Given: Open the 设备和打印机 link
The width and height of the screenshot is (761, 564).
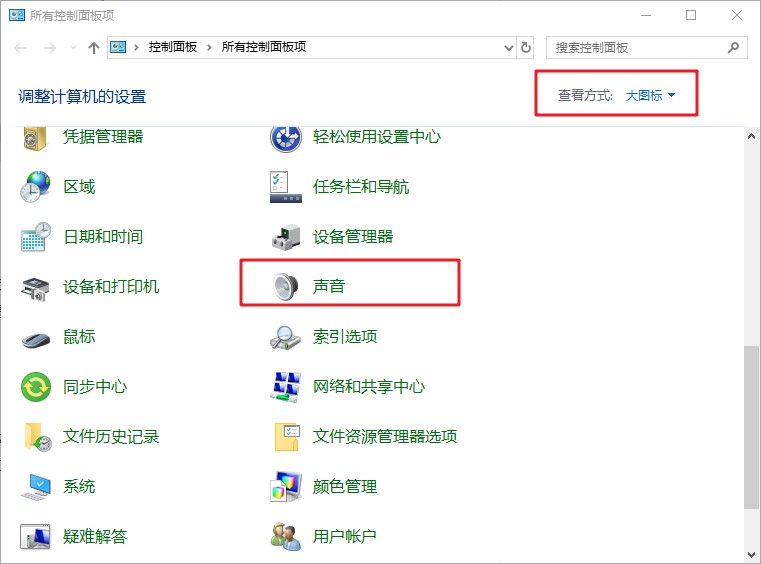Looking at the screenshot, I should 111,286.
